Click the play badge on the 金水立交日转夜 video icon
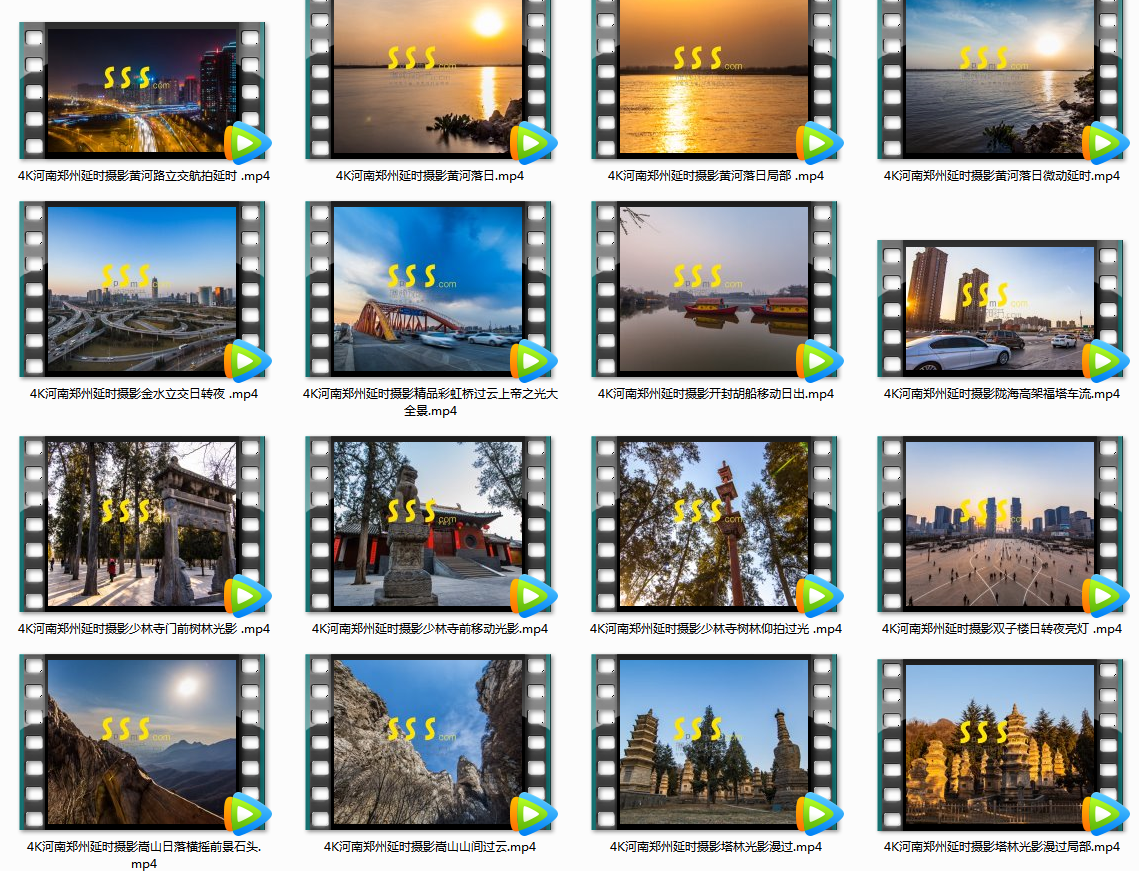Viewport: 1139px width, 871px height. coord(246,361)
